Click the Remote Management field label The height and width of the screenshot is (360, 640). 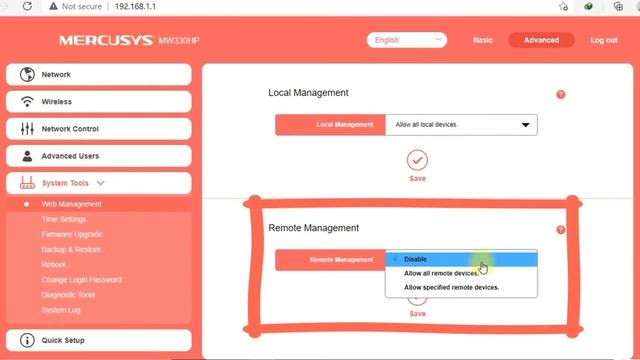tap(341, 260)
